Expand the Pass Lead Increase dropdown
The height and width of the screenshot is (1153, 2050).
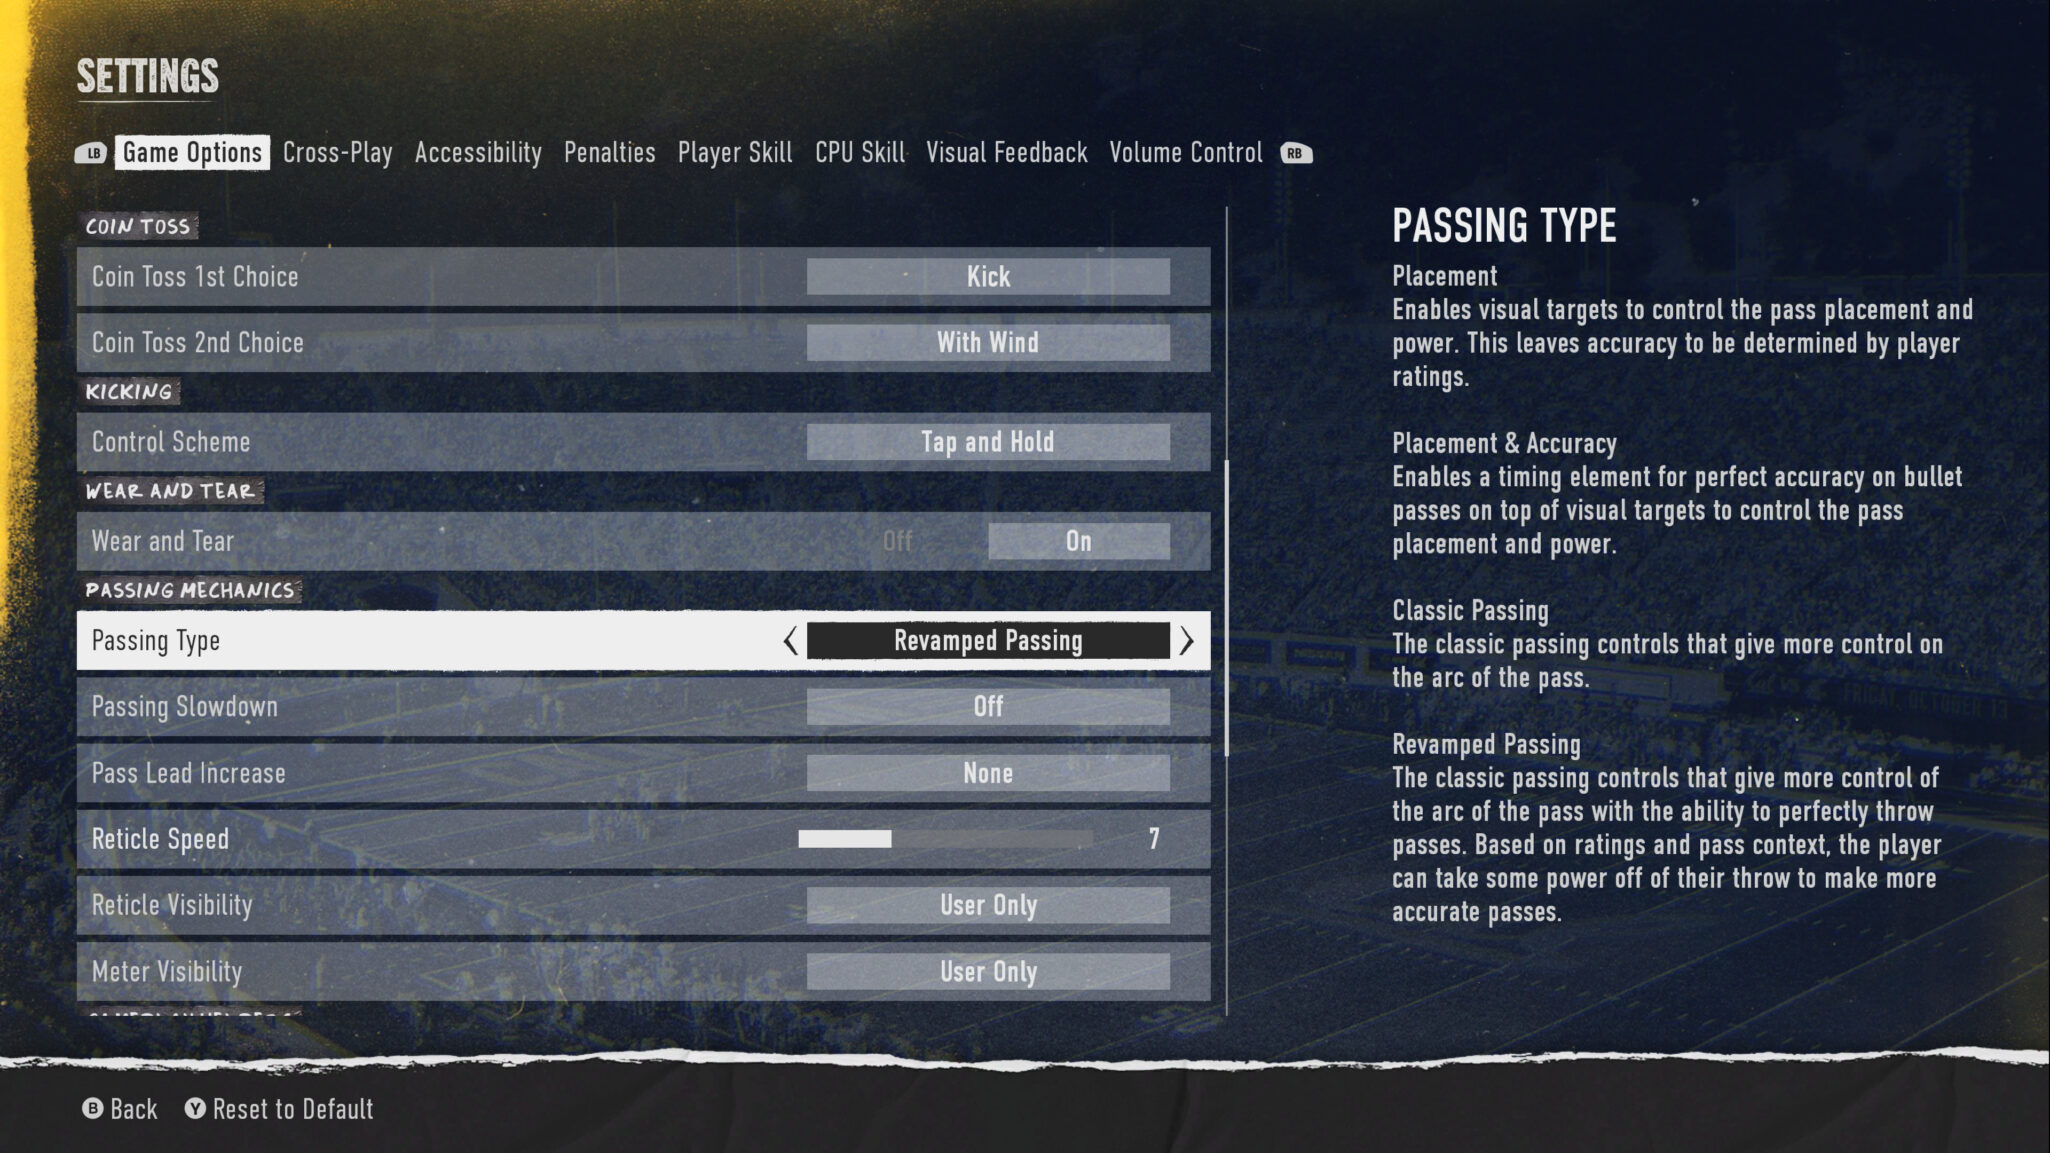pyautogui.click(x=986, y=771)
